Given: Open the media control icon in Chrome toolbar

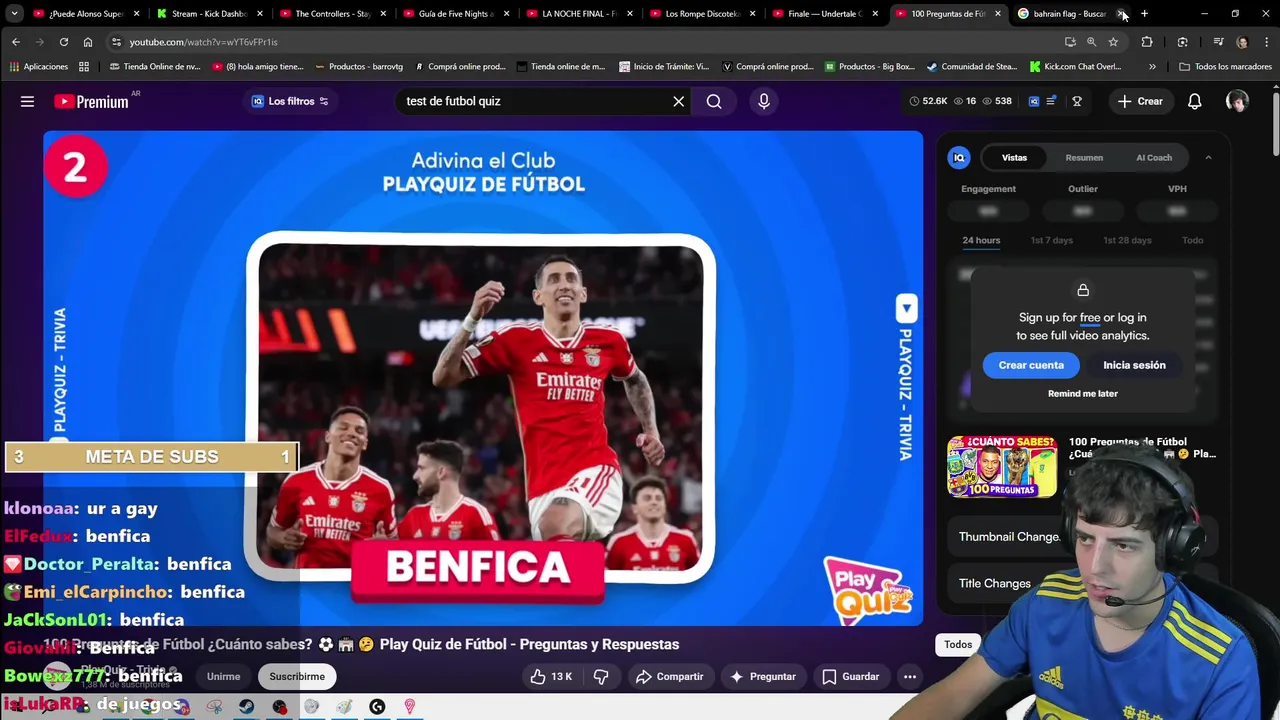Looking at the screenshot, I should tap(1218, 42).
